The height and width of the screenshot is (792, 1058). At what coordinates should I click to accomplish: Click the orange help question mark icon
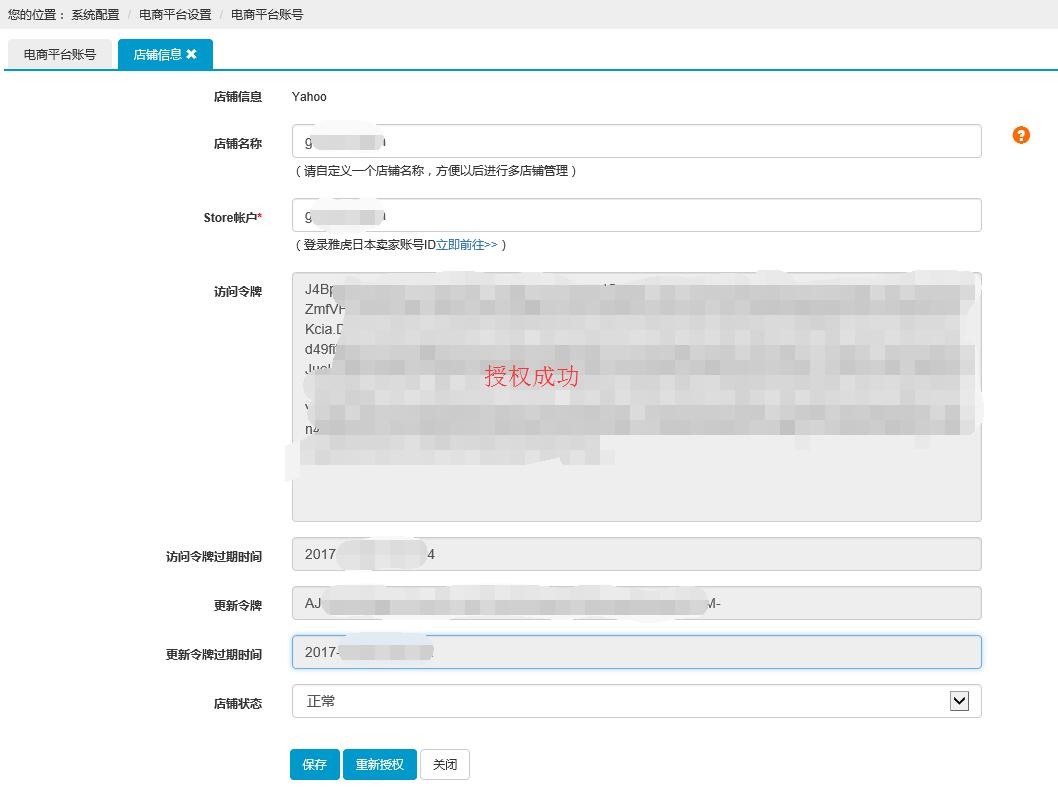click(x=1021, y=135)
